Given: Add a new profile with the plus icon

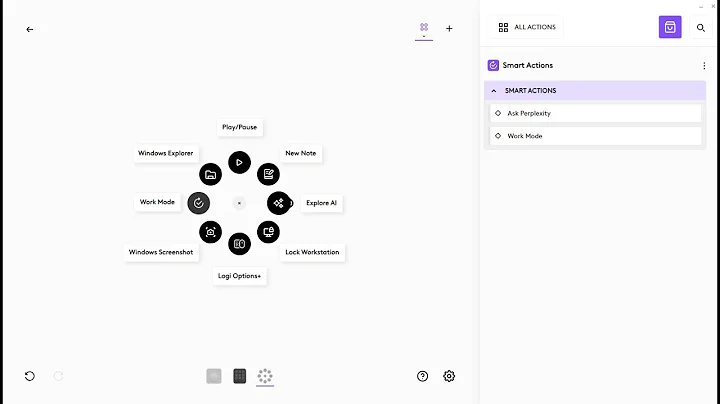Looking at the screenshot, I should tap(449, 28).
